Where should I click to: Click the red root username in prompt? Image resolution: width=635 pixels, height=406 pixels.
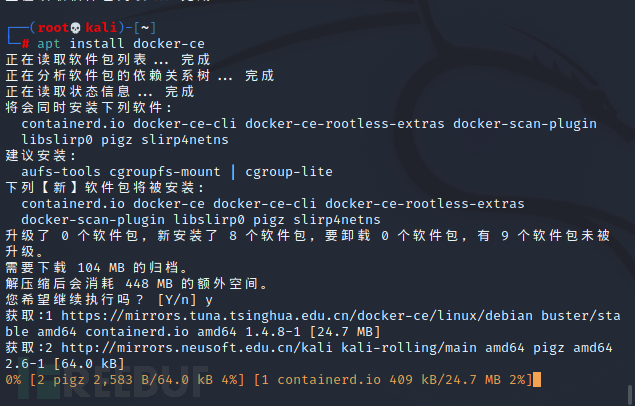click(x=53, y=28)
